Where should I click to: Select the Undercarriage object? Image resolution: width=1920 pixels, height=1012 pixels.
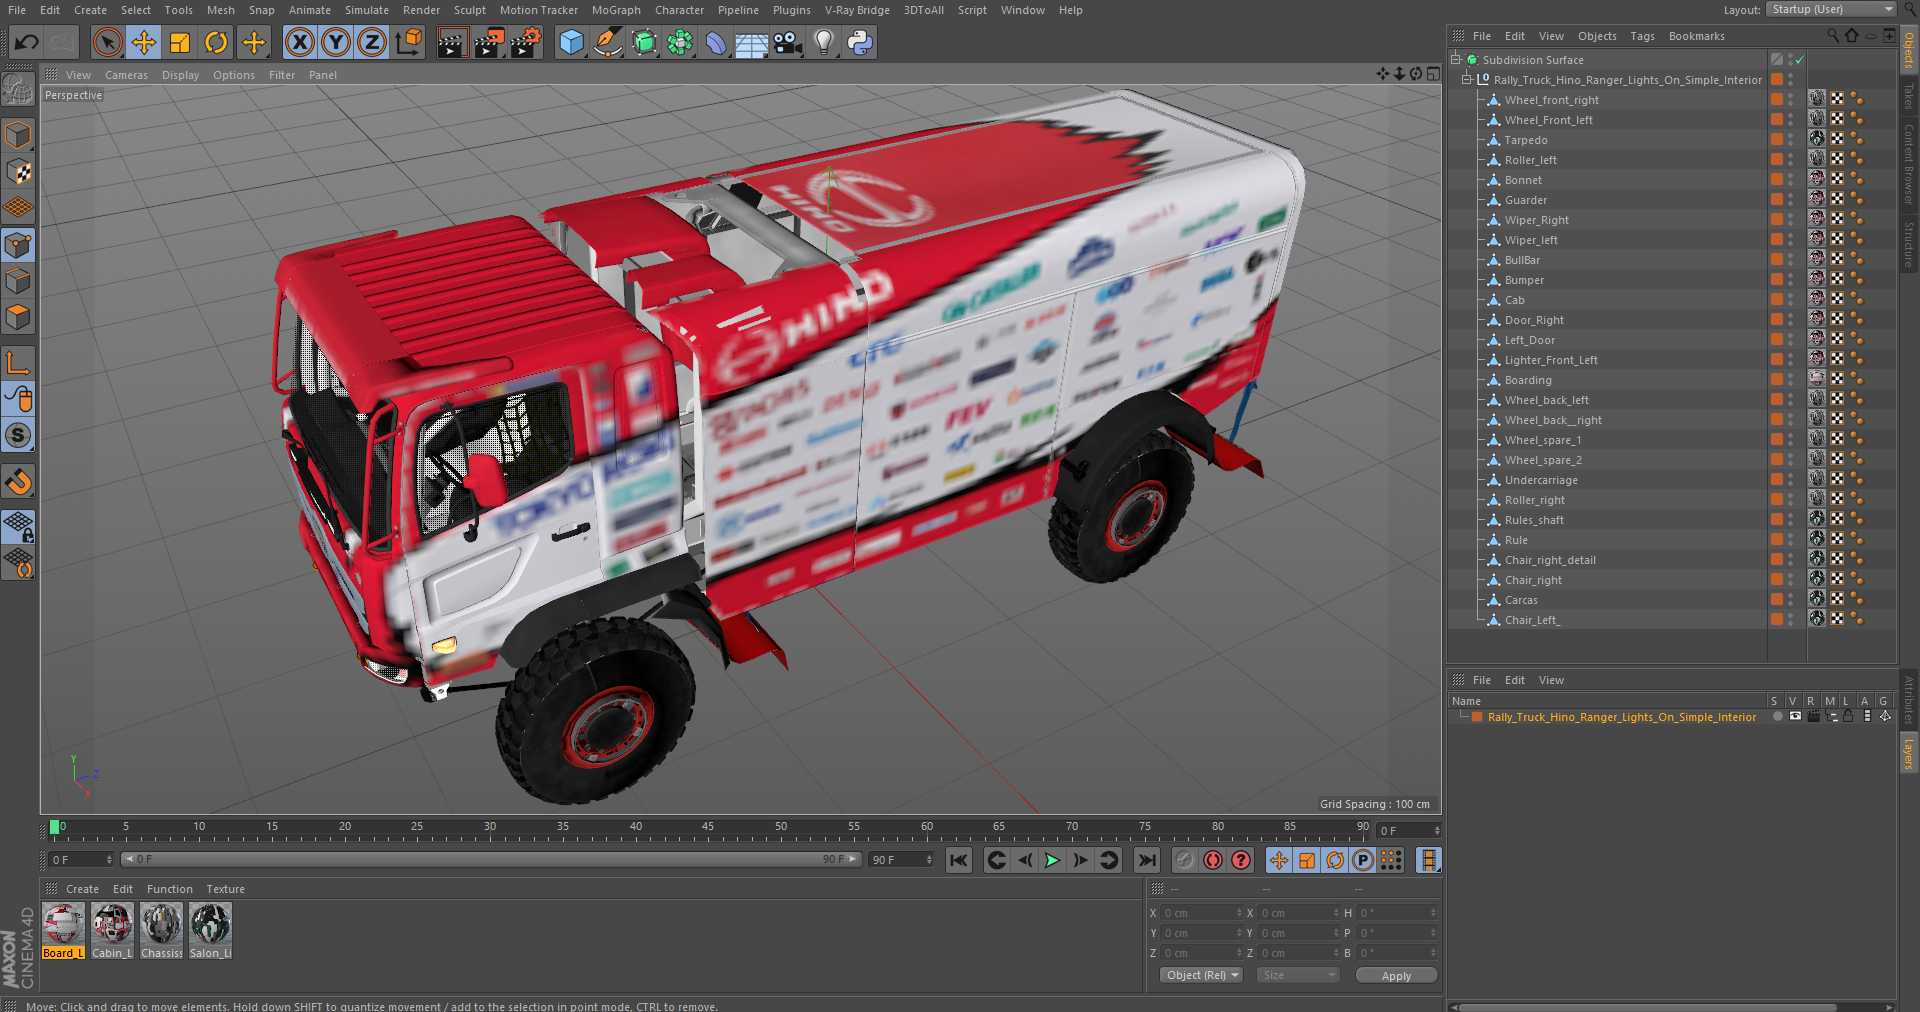(1541, 480)
